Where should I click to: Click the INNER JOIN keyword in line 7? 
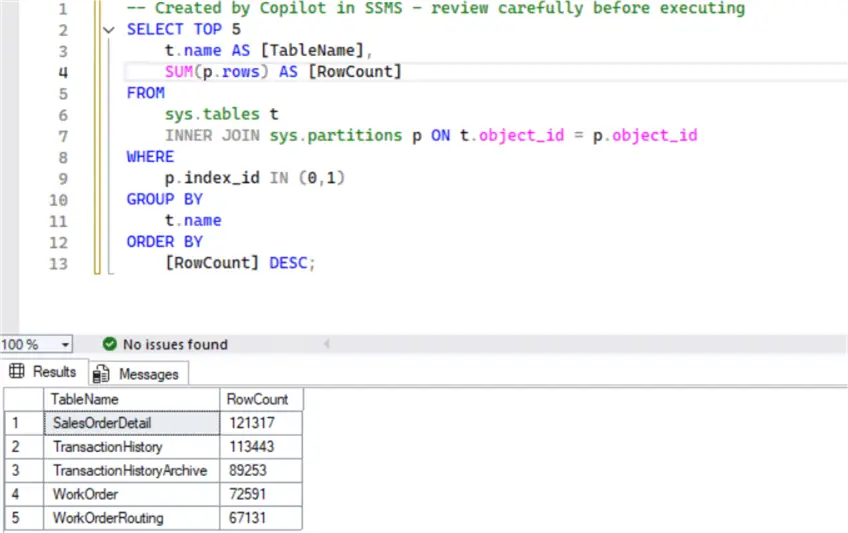point(212,135)
